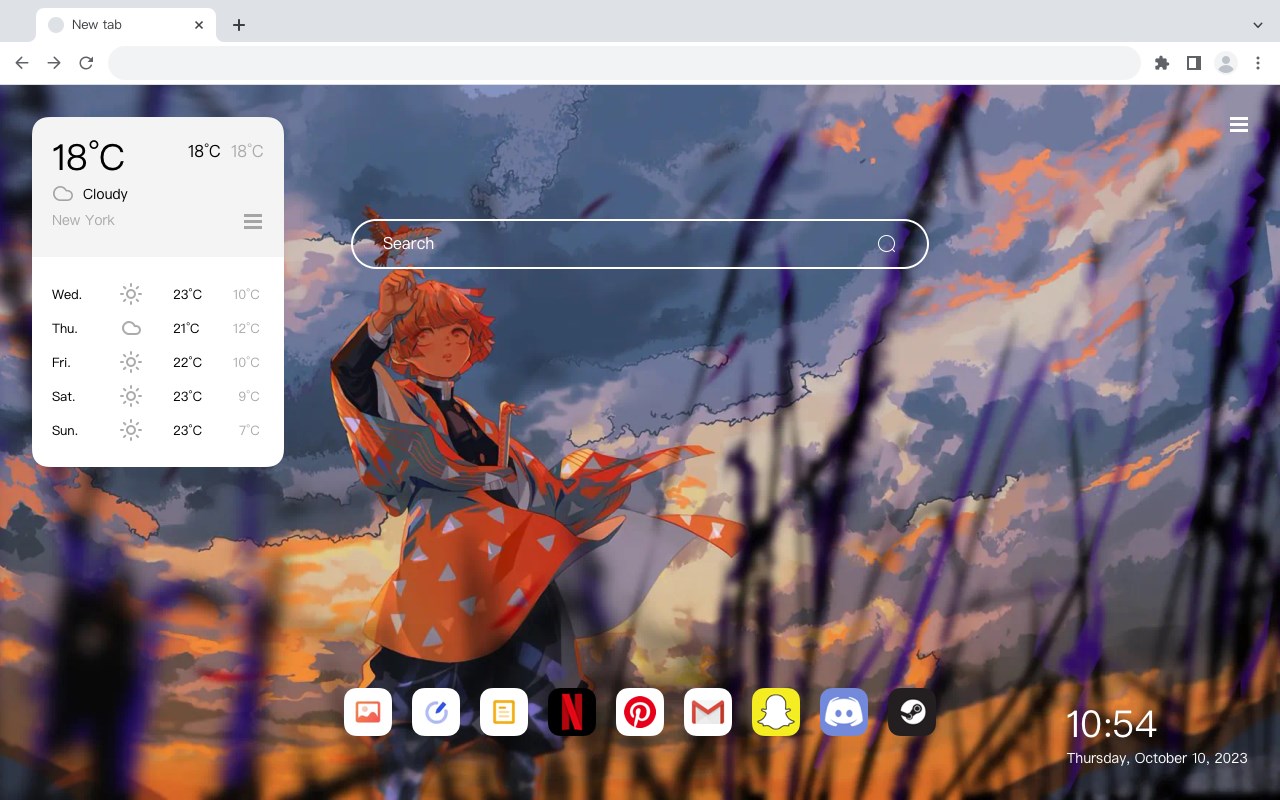The image size is (1280, 800).
Task: Focus the browser address bar
Action: coord(624,63)
